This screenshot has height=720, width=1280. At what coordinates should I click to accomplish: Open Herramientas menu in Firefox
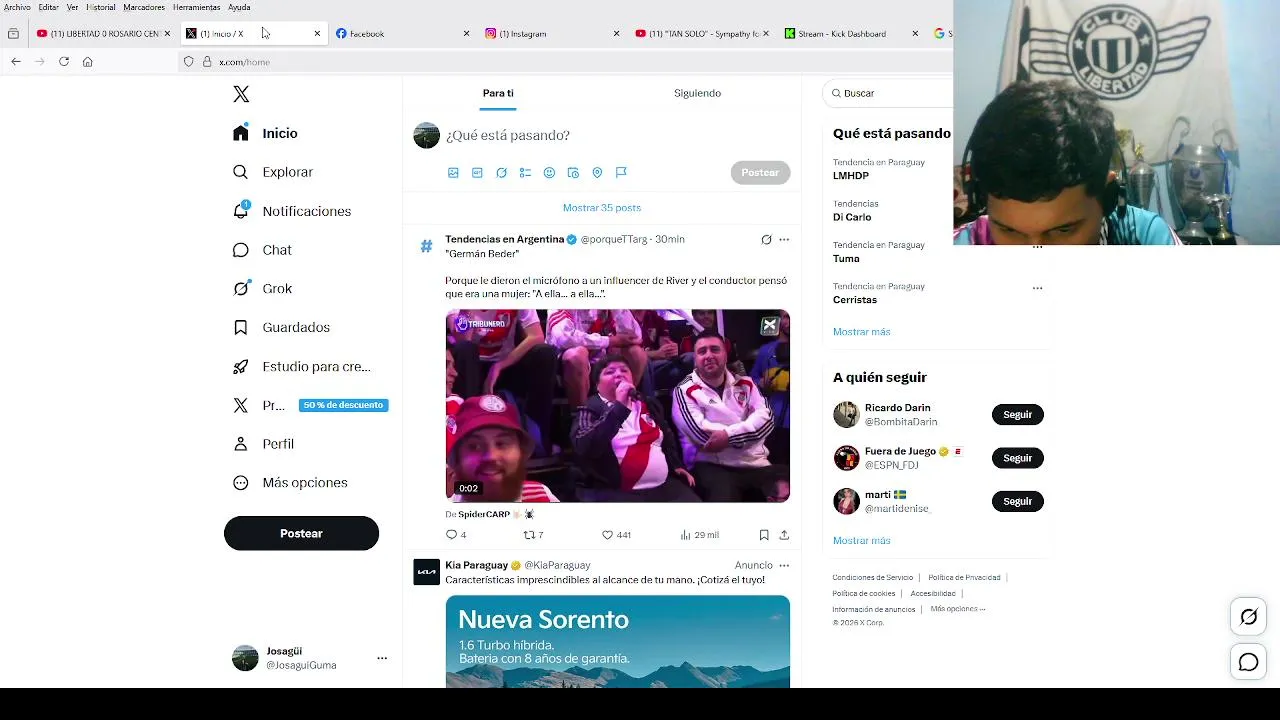pos(196,7)
